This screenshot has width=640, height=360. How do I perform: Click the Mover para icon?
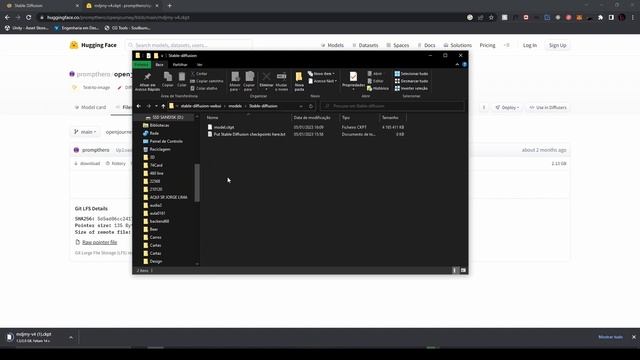pos(235,77)
